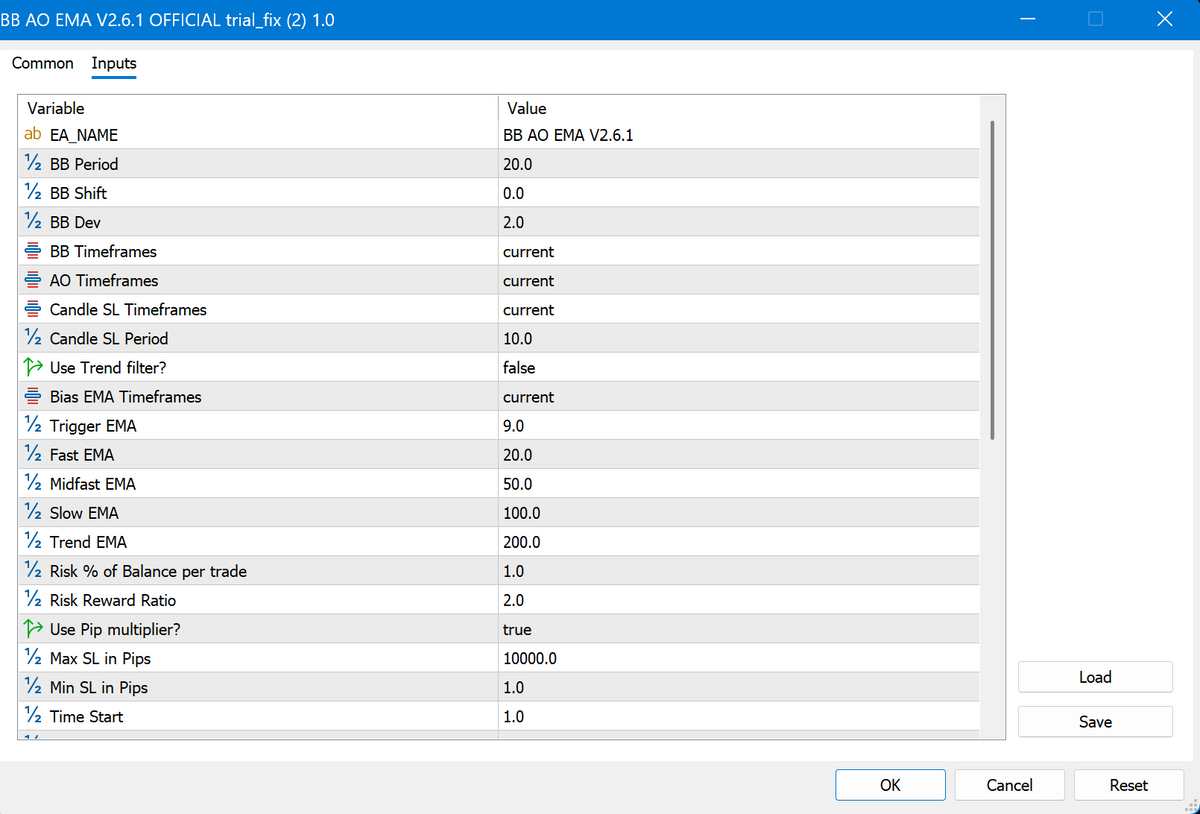Click the enum icon next to AO Timeframes

pyautogui.click(x=32, y=281)
